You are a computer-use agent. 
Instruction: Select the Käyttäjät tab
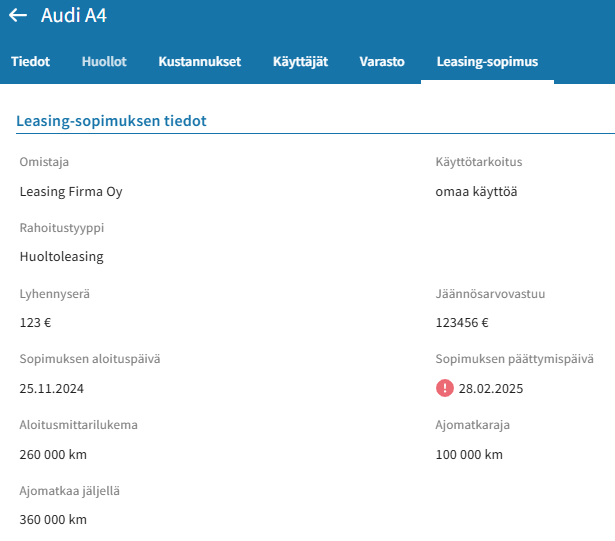point(300,62)
